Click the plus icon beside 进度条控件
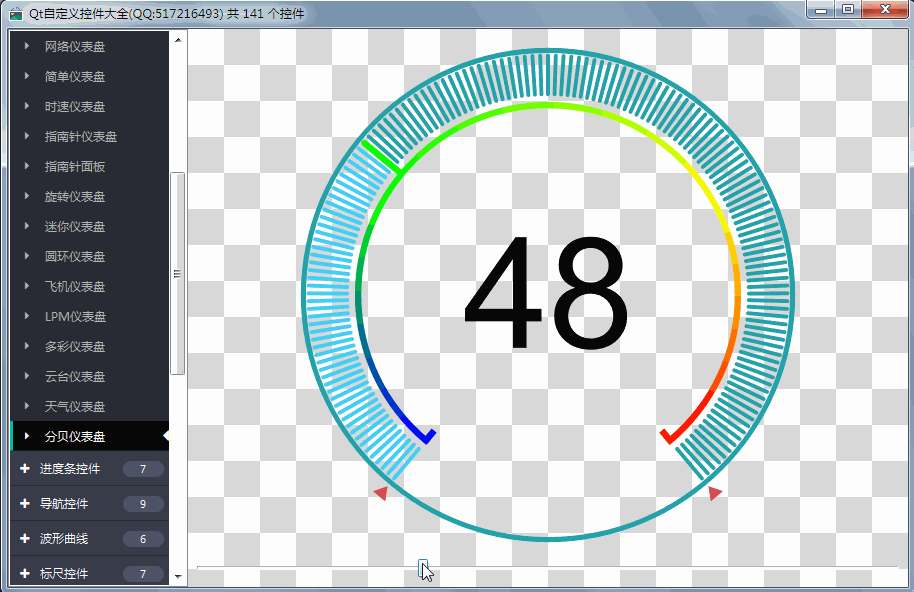 pos(24,469)
